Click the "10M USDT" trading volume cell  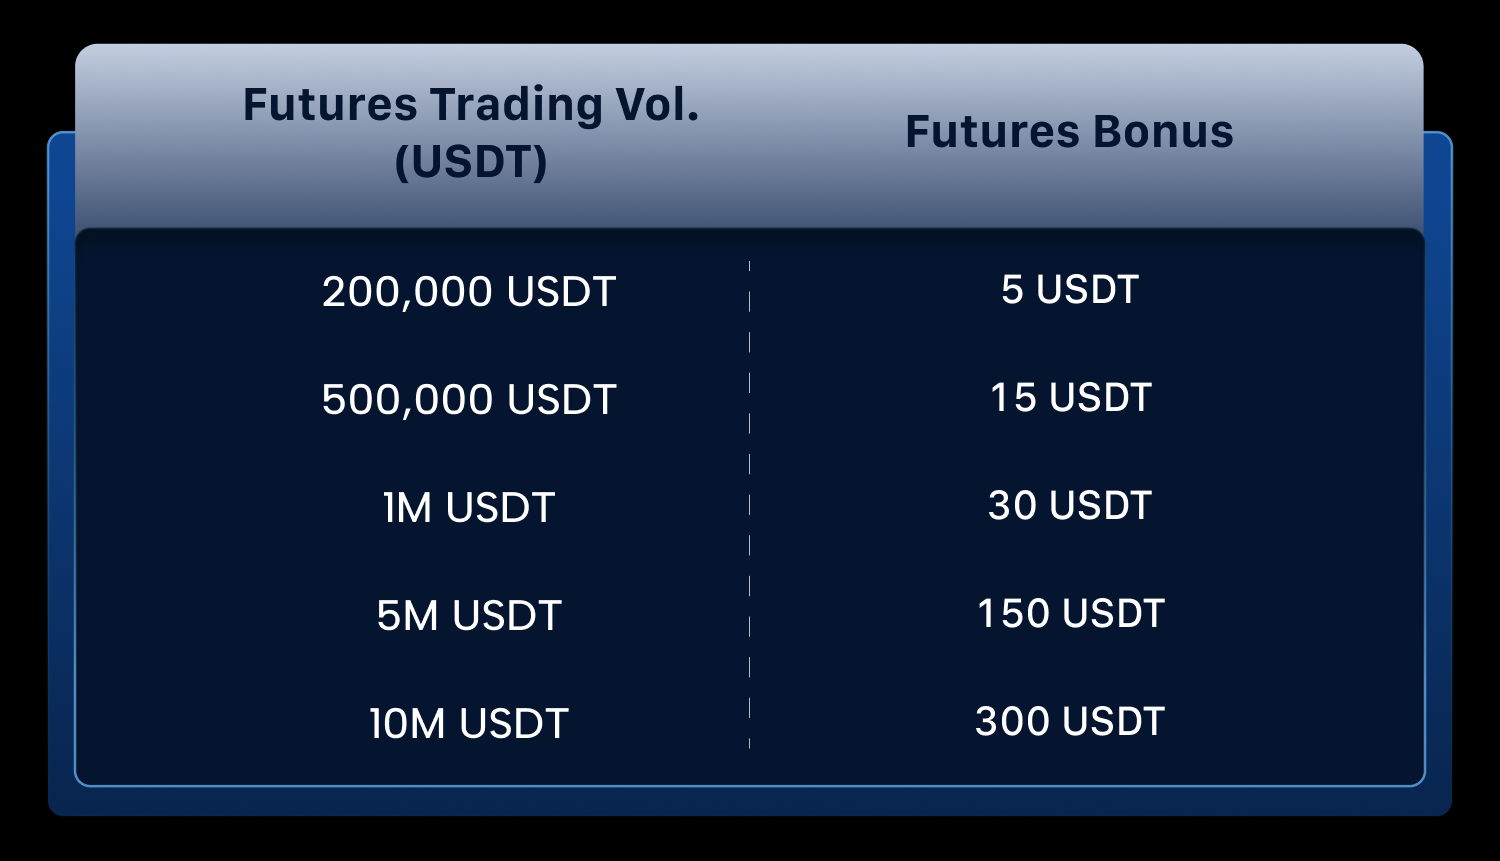(x=469, y=724)
